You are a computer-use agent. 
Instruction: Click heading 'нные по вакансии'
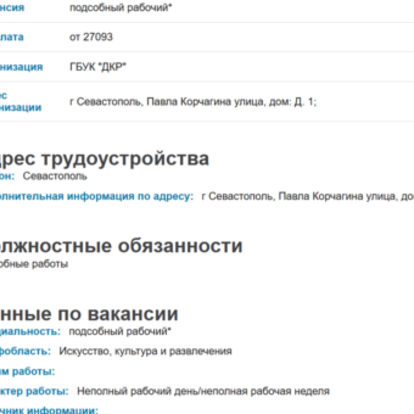(x=89, y=314)
